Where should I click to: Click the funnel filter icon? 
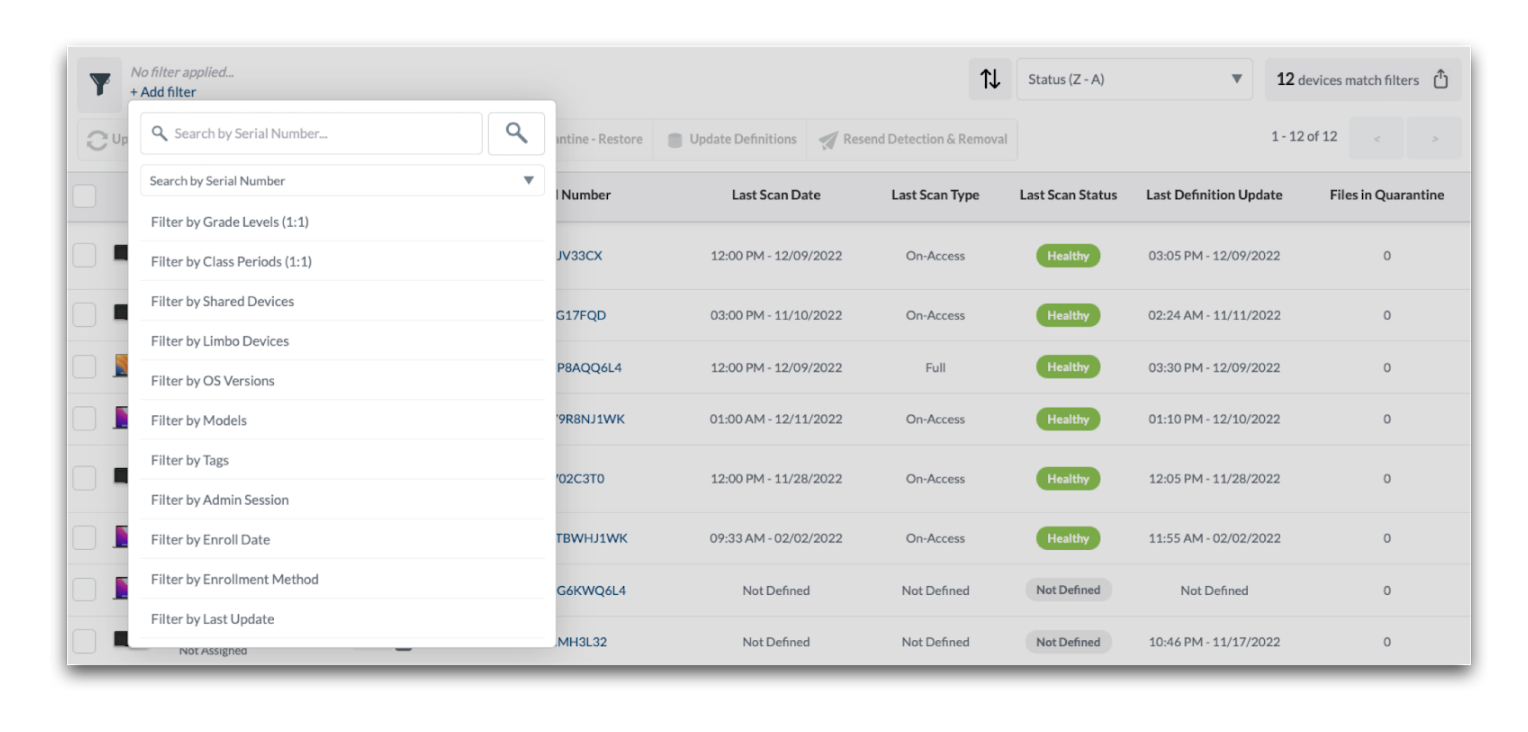pyautogui.click(x=100, y=84)
